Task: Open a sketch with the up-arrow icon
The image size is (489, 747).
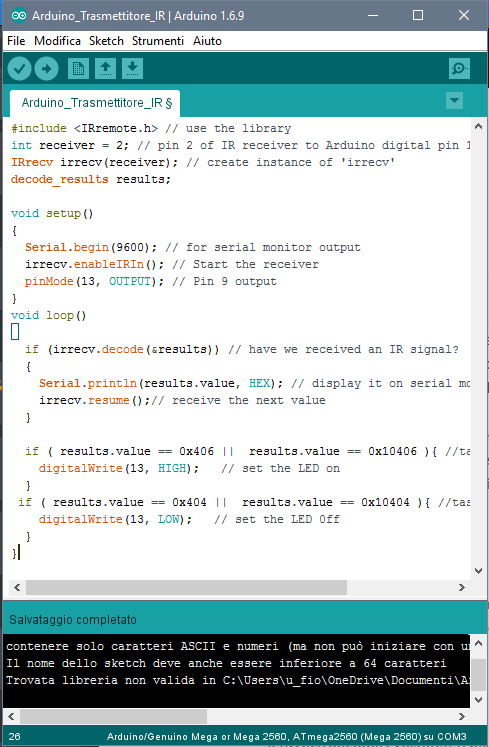Action: click(x=105, y=69)
